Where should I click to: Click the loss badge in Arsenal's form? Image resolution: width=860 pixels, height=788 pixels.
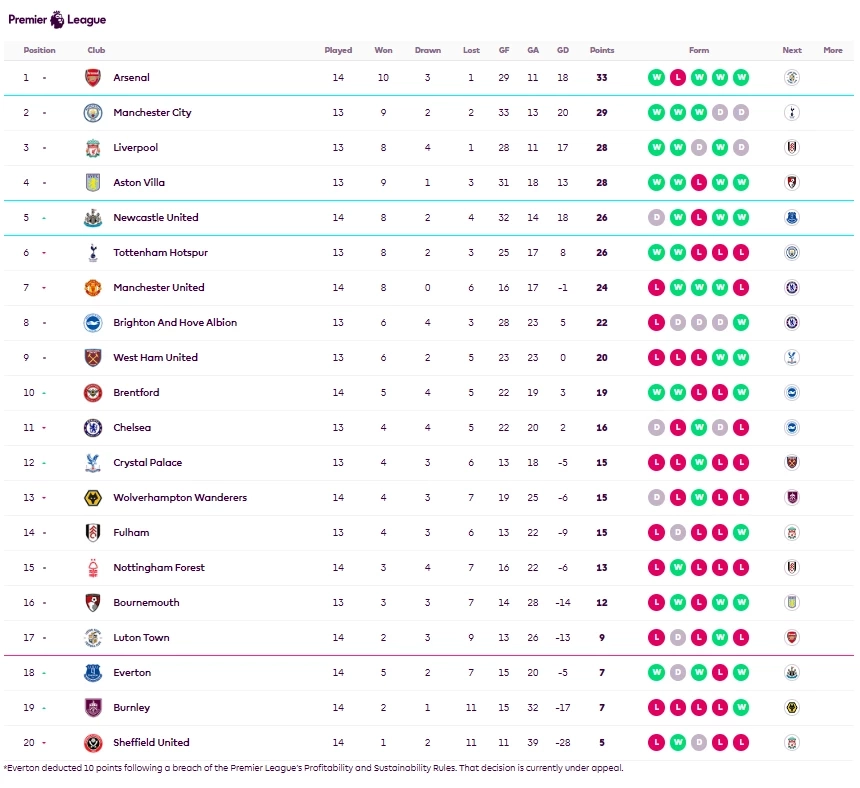click(678, 78)
